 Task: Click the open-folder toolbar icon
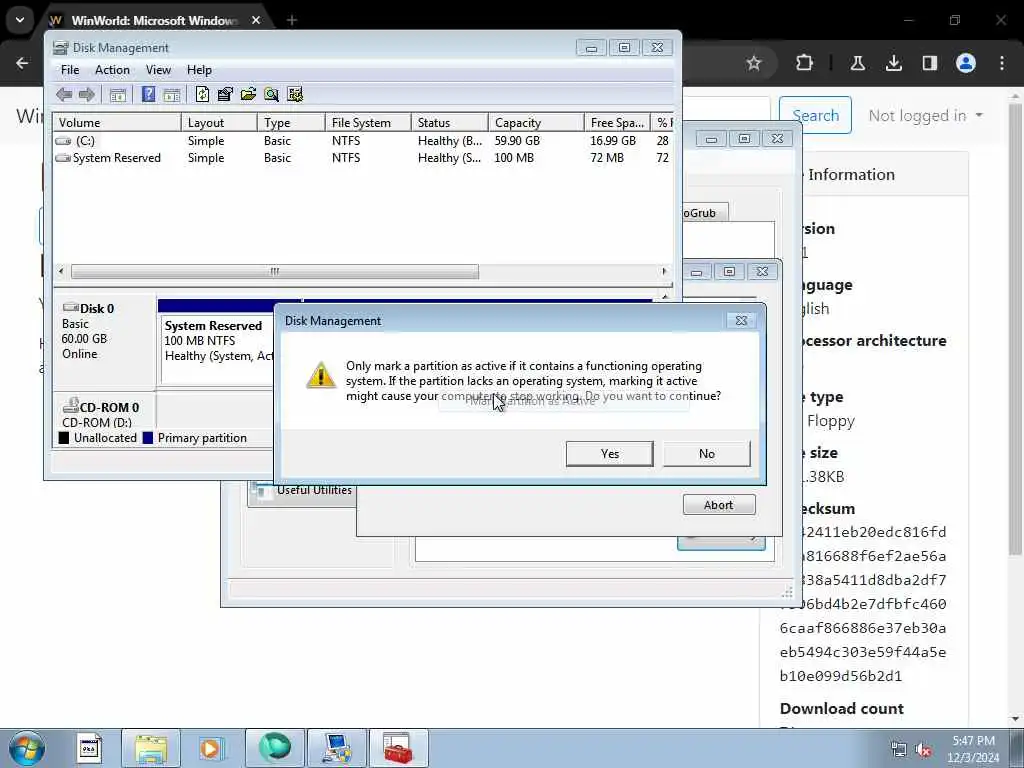[x=248, y=95]
